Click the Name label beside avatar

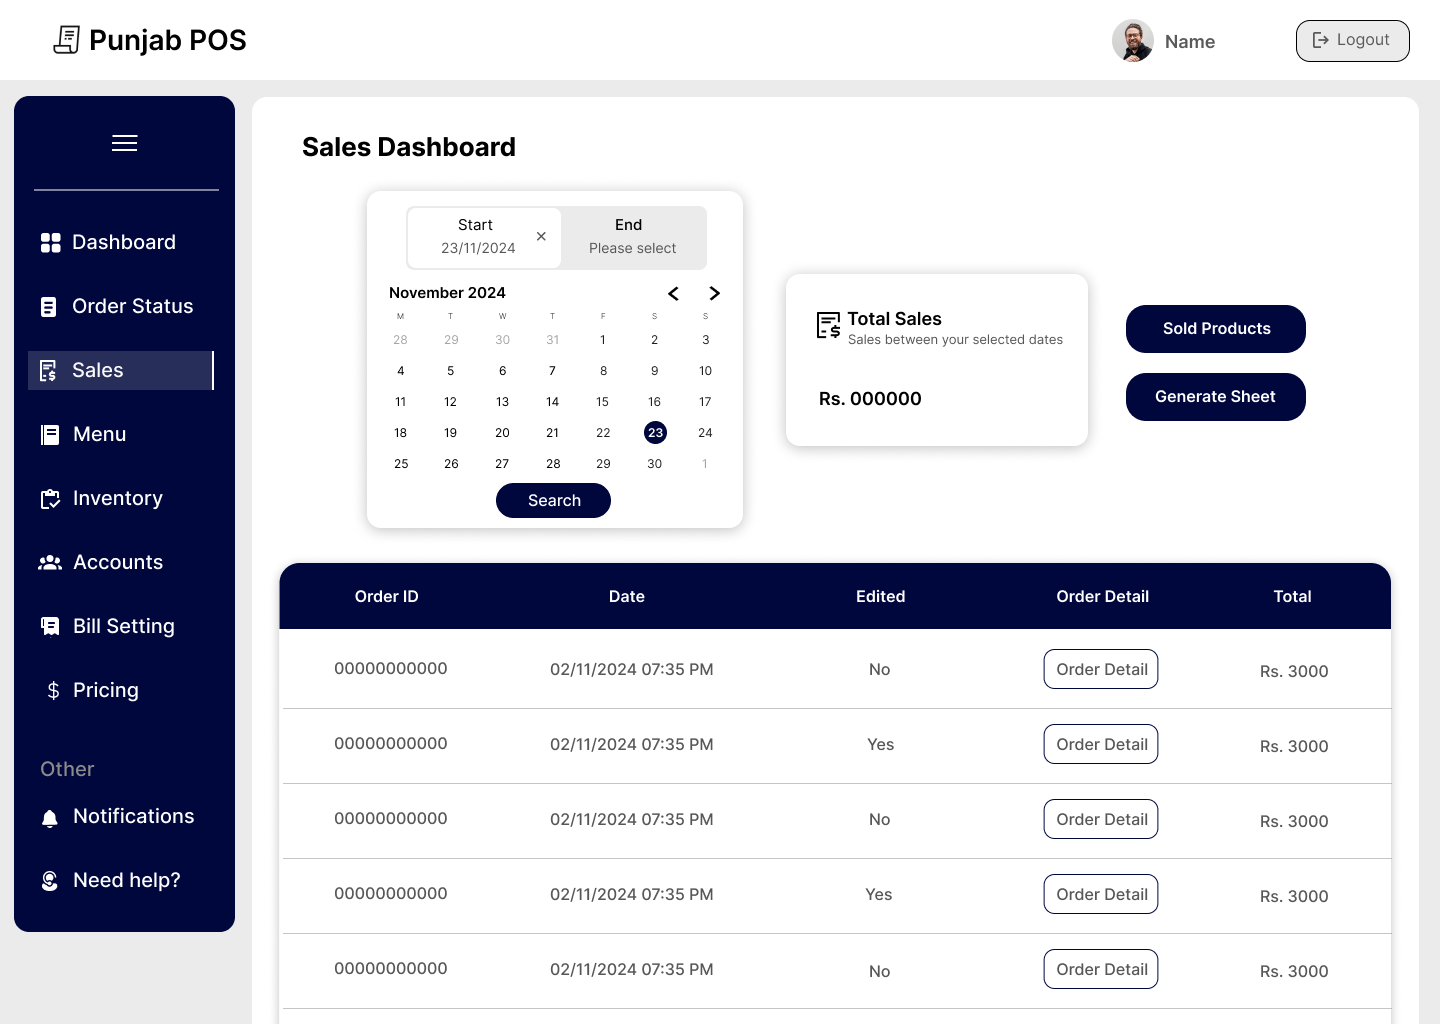point(1190,42)
